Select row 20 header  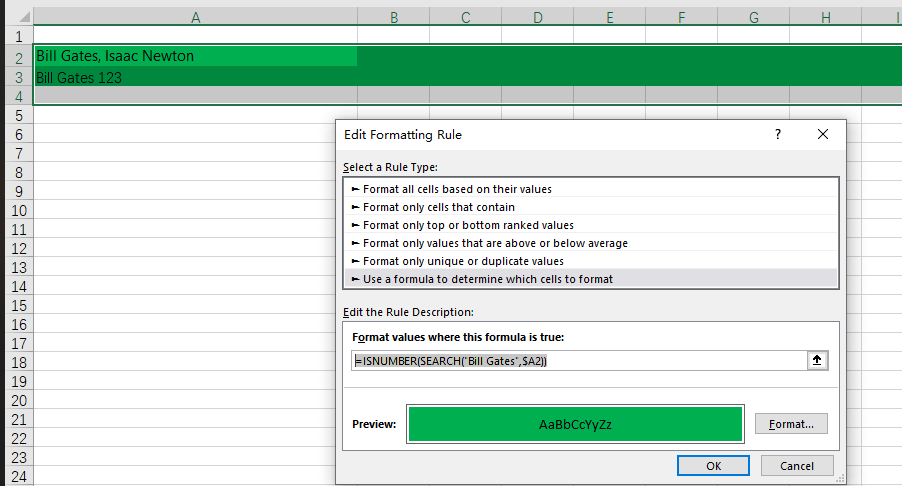pos(19,400)
